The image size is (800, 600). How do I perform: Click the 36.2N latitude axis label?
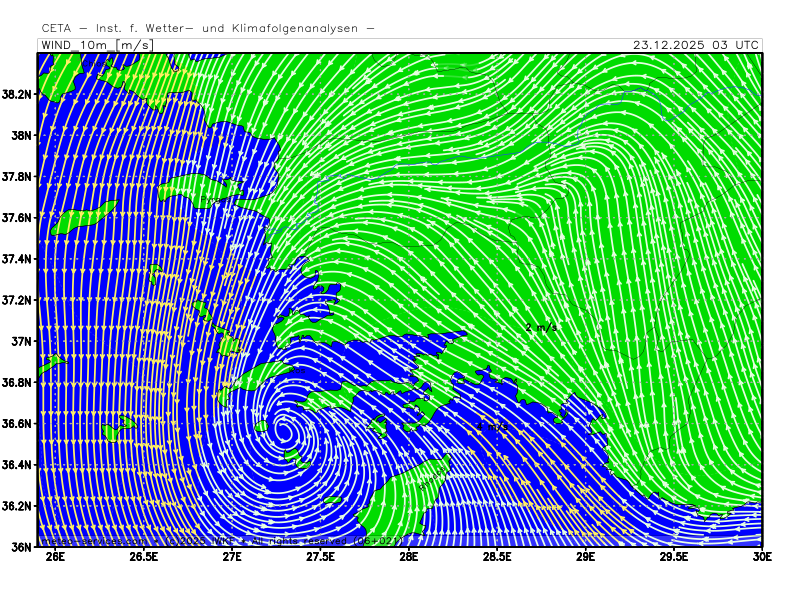(19, 506)
